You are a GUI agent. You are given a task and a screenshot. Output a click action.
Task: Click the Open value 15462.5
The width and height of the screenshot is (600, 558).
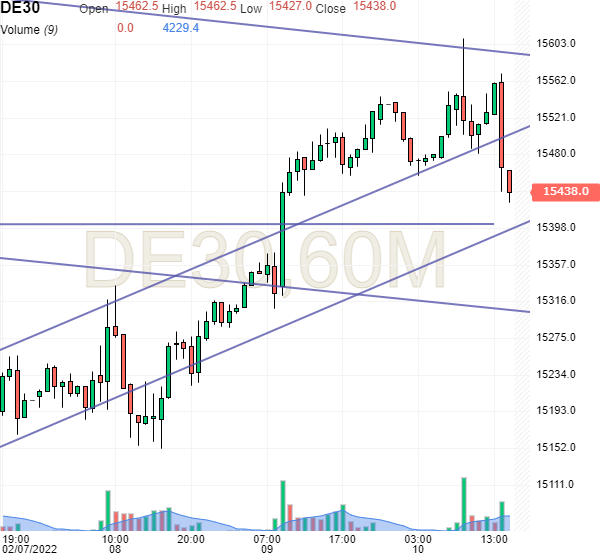tap(138, 7)
